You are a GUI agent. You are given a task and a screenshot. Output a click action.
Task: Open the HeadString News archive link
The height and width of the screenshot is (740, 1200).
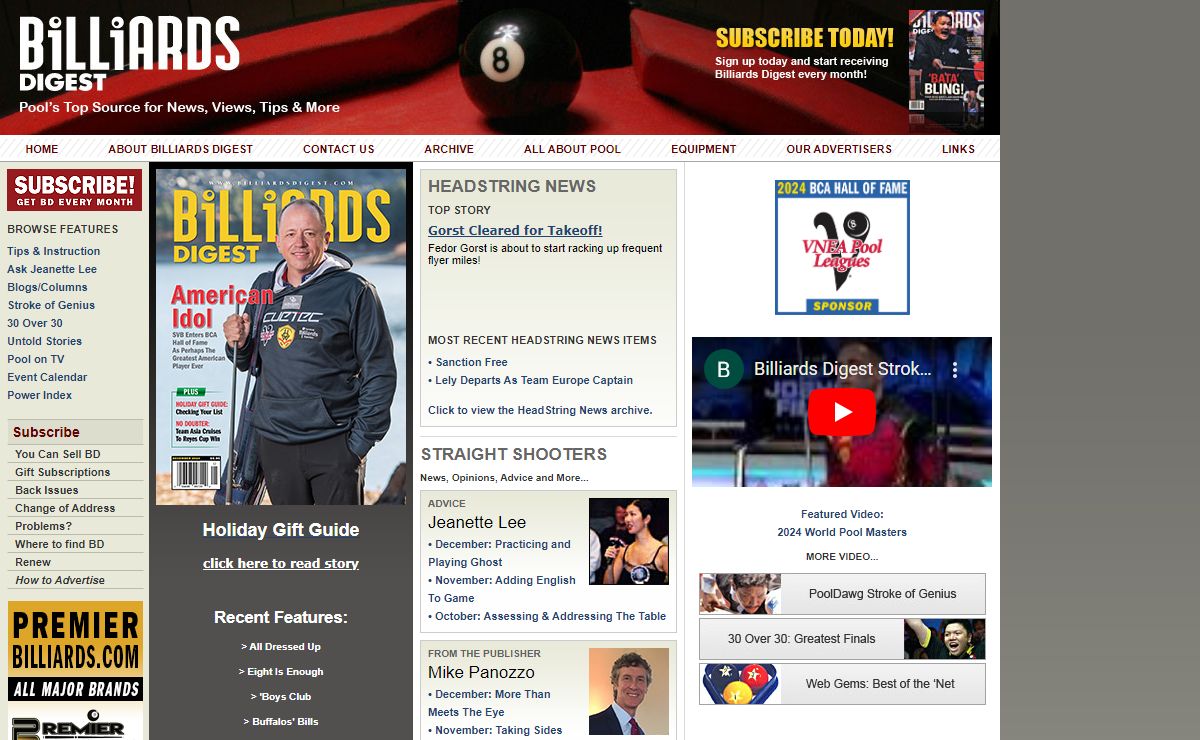point(540,410)
